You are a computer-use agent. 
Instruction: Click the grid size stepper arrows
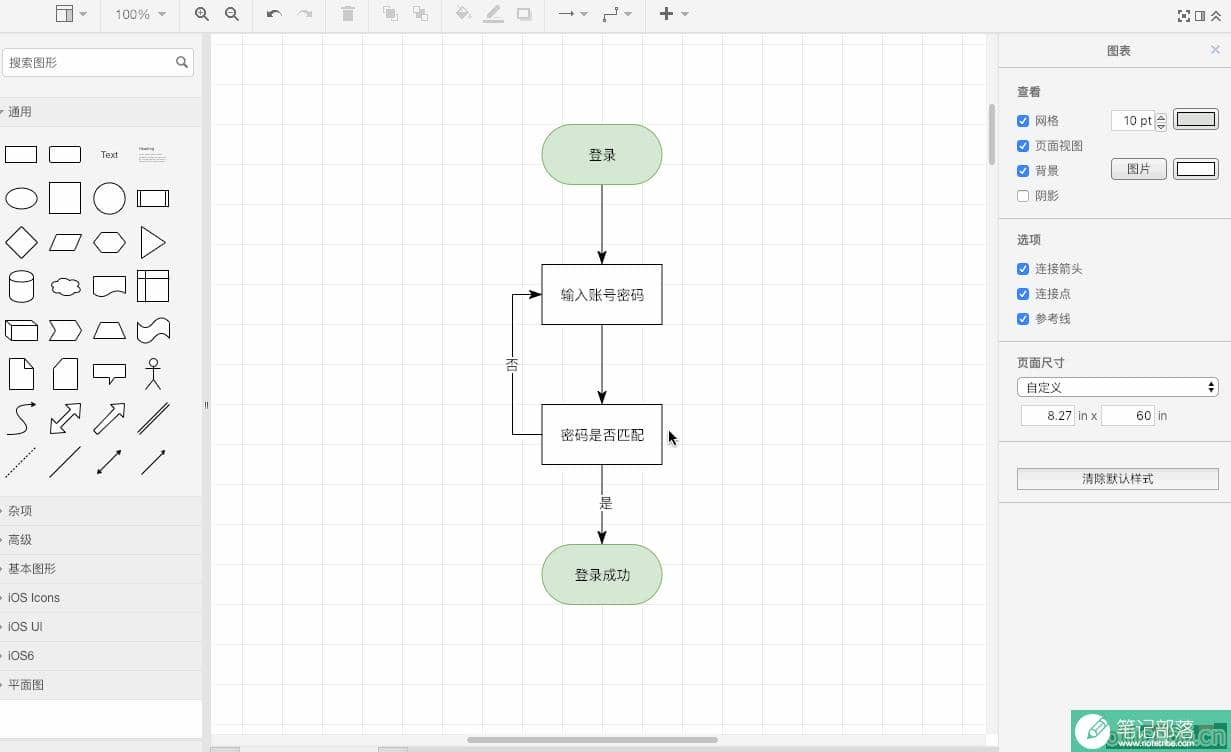pos(1161,121)
